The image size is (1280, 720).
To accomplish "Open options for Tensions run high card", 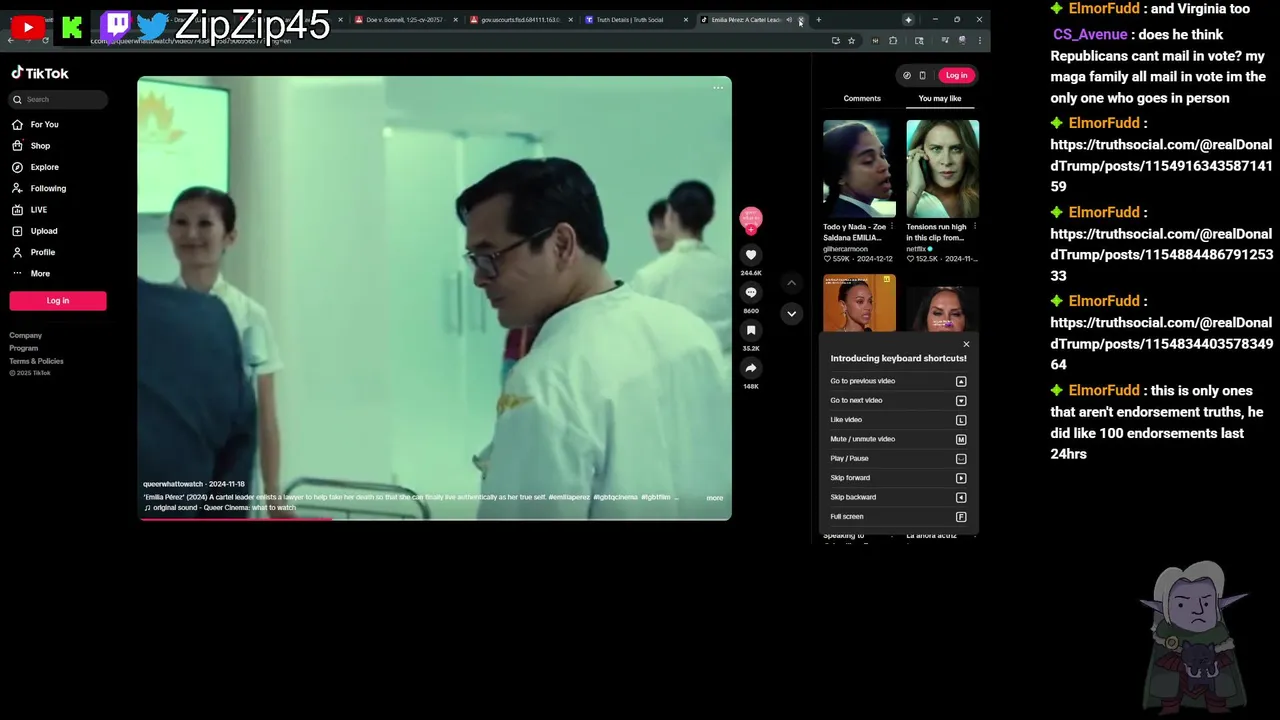I will (x=975, y=227).
